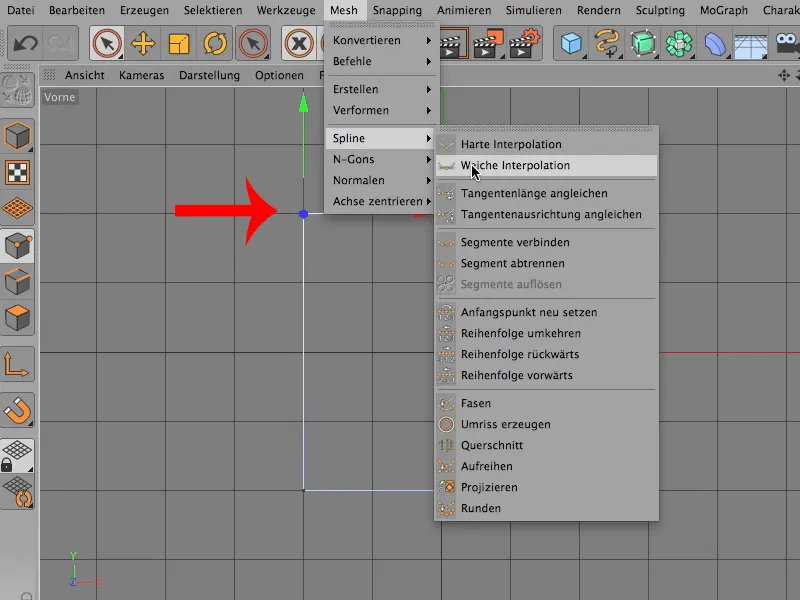Viewport: 800px width, 600px height.
Task: Open the Snapping menu
Action: (397, 10)
